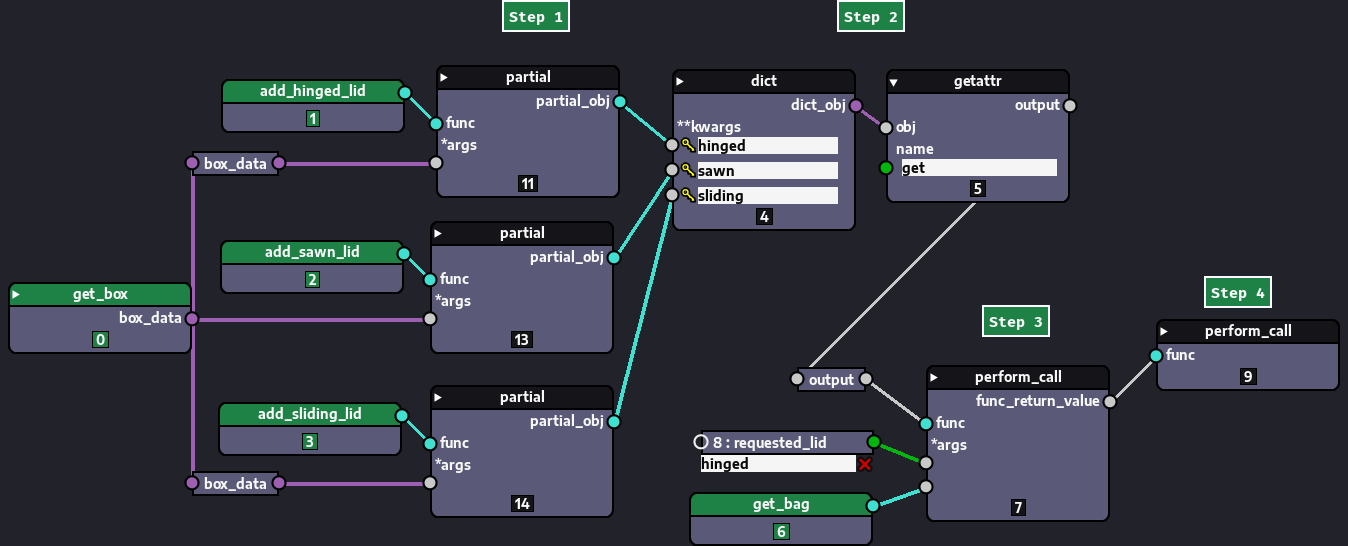Click the red X next to hinged value

tap(865, 464)
